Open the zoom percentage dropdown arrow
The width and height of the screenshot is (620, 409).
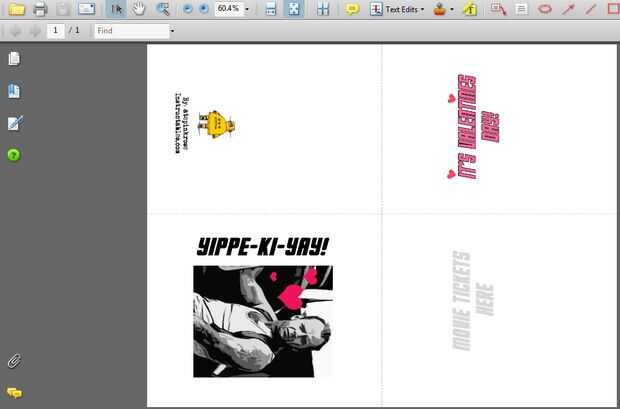247,9
